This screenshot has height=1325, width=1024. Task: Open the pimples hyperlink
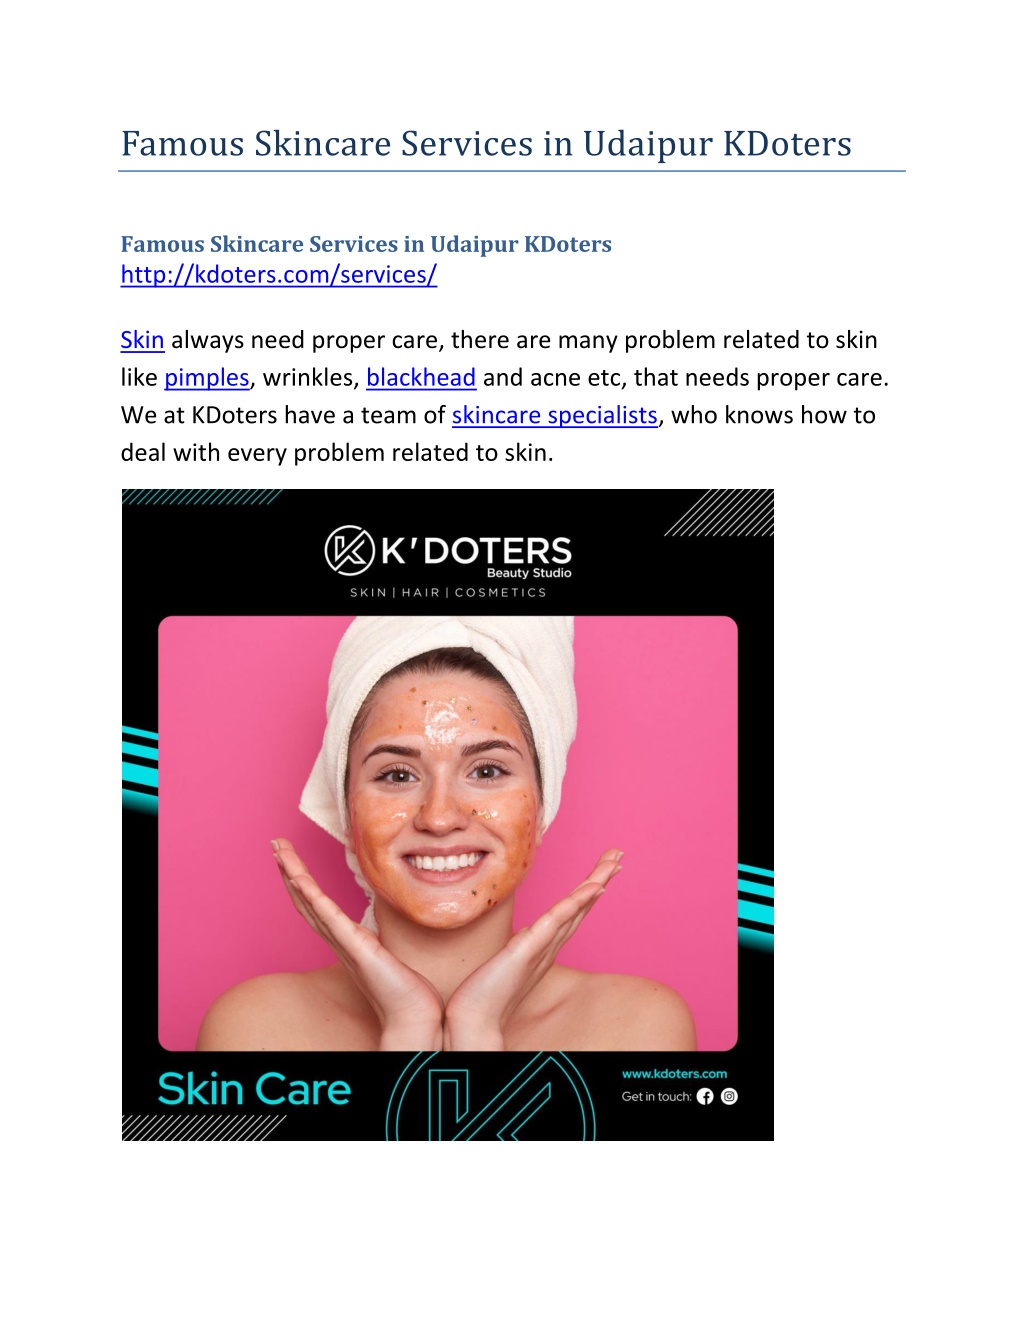pyautogui.click(x=207, y=378)
